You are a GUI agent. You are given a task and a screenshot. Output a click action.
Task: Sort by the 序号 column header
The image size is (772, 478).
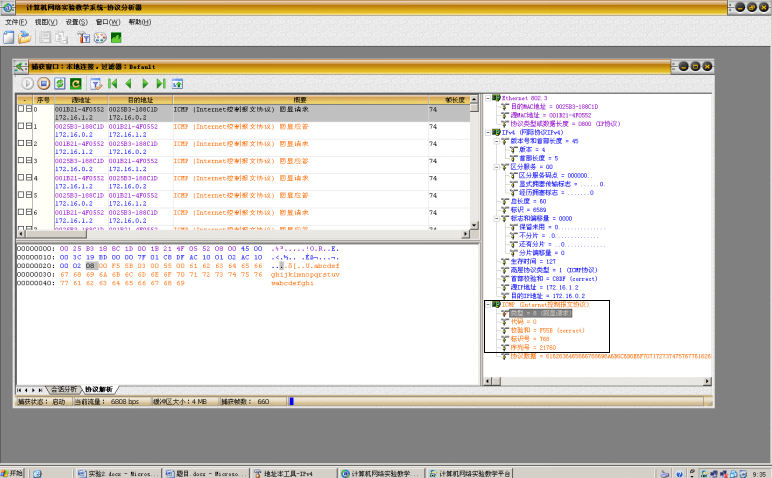pyautogui.click(x=43, y=100)
